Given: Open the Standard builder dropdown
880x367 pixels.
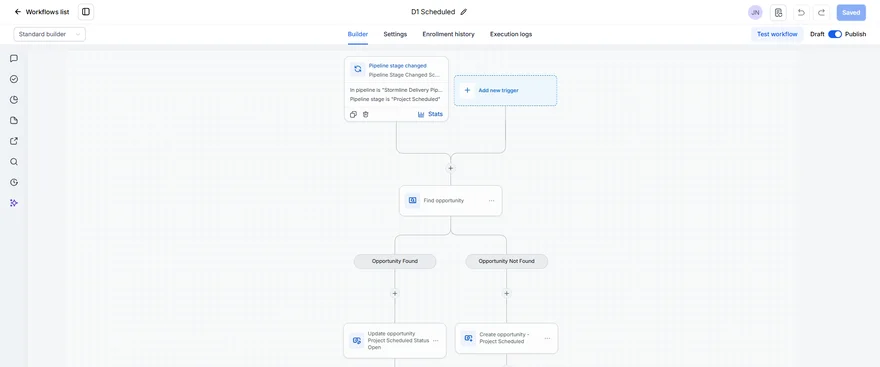Looking at the screenshot, I should coord(49,34).
